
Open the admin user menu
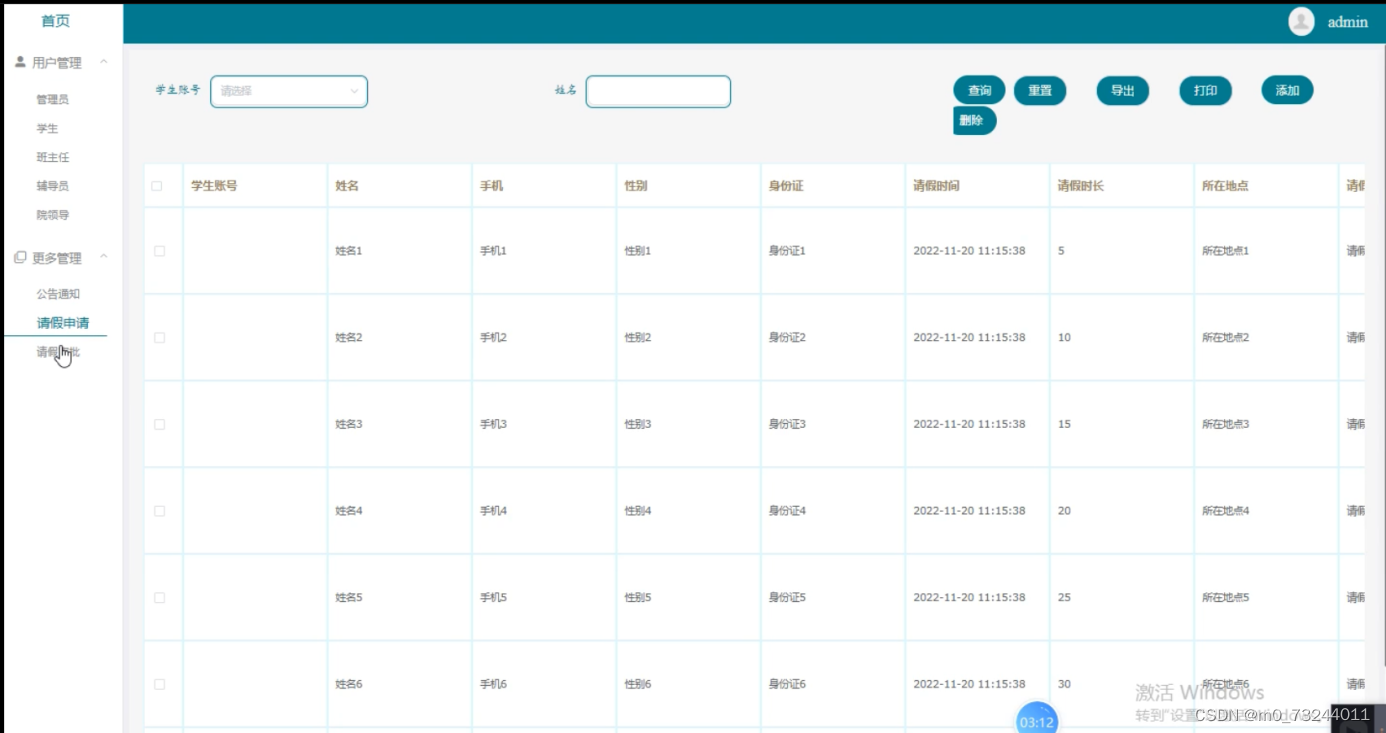(x=1347, y=22)
